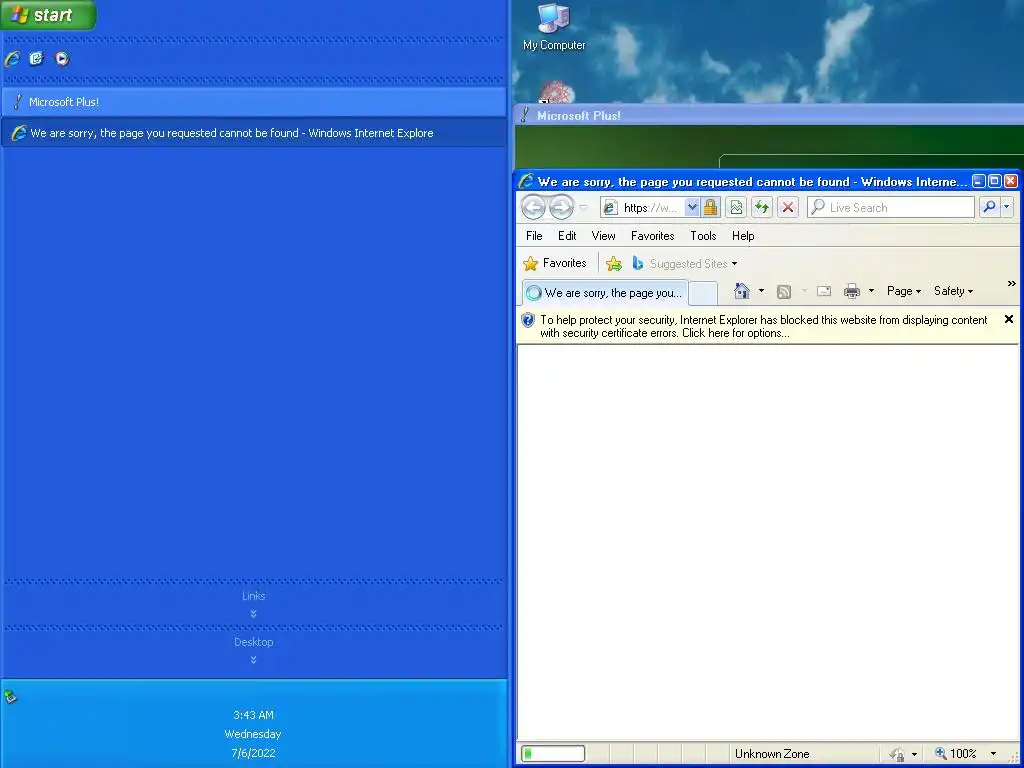Click the Wednesday day label on taskbar

tap(253, 734)
